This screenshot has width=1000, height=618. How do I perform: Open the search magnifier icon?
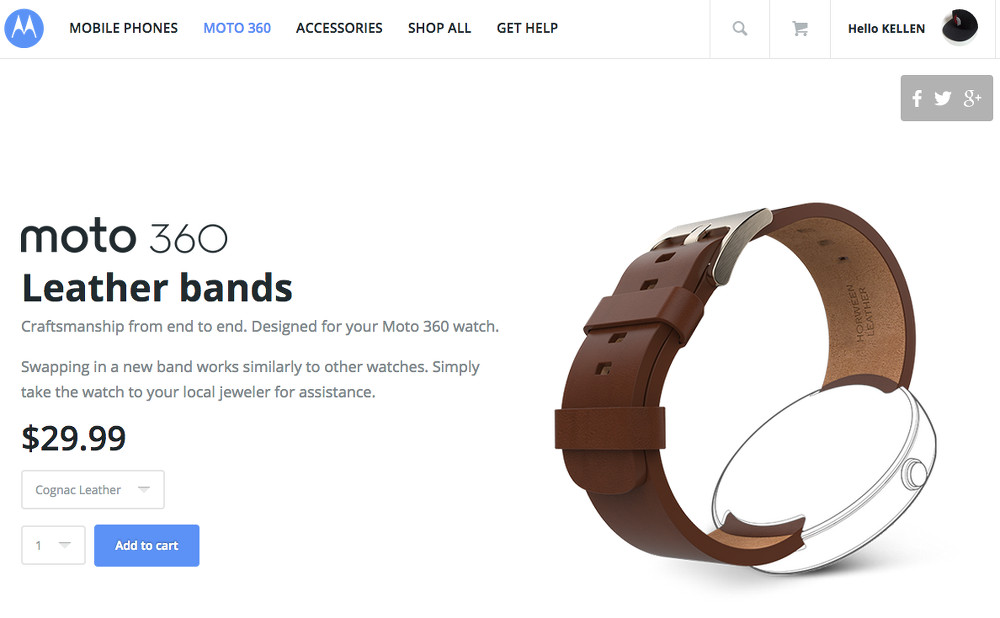(x=740, y=28)
